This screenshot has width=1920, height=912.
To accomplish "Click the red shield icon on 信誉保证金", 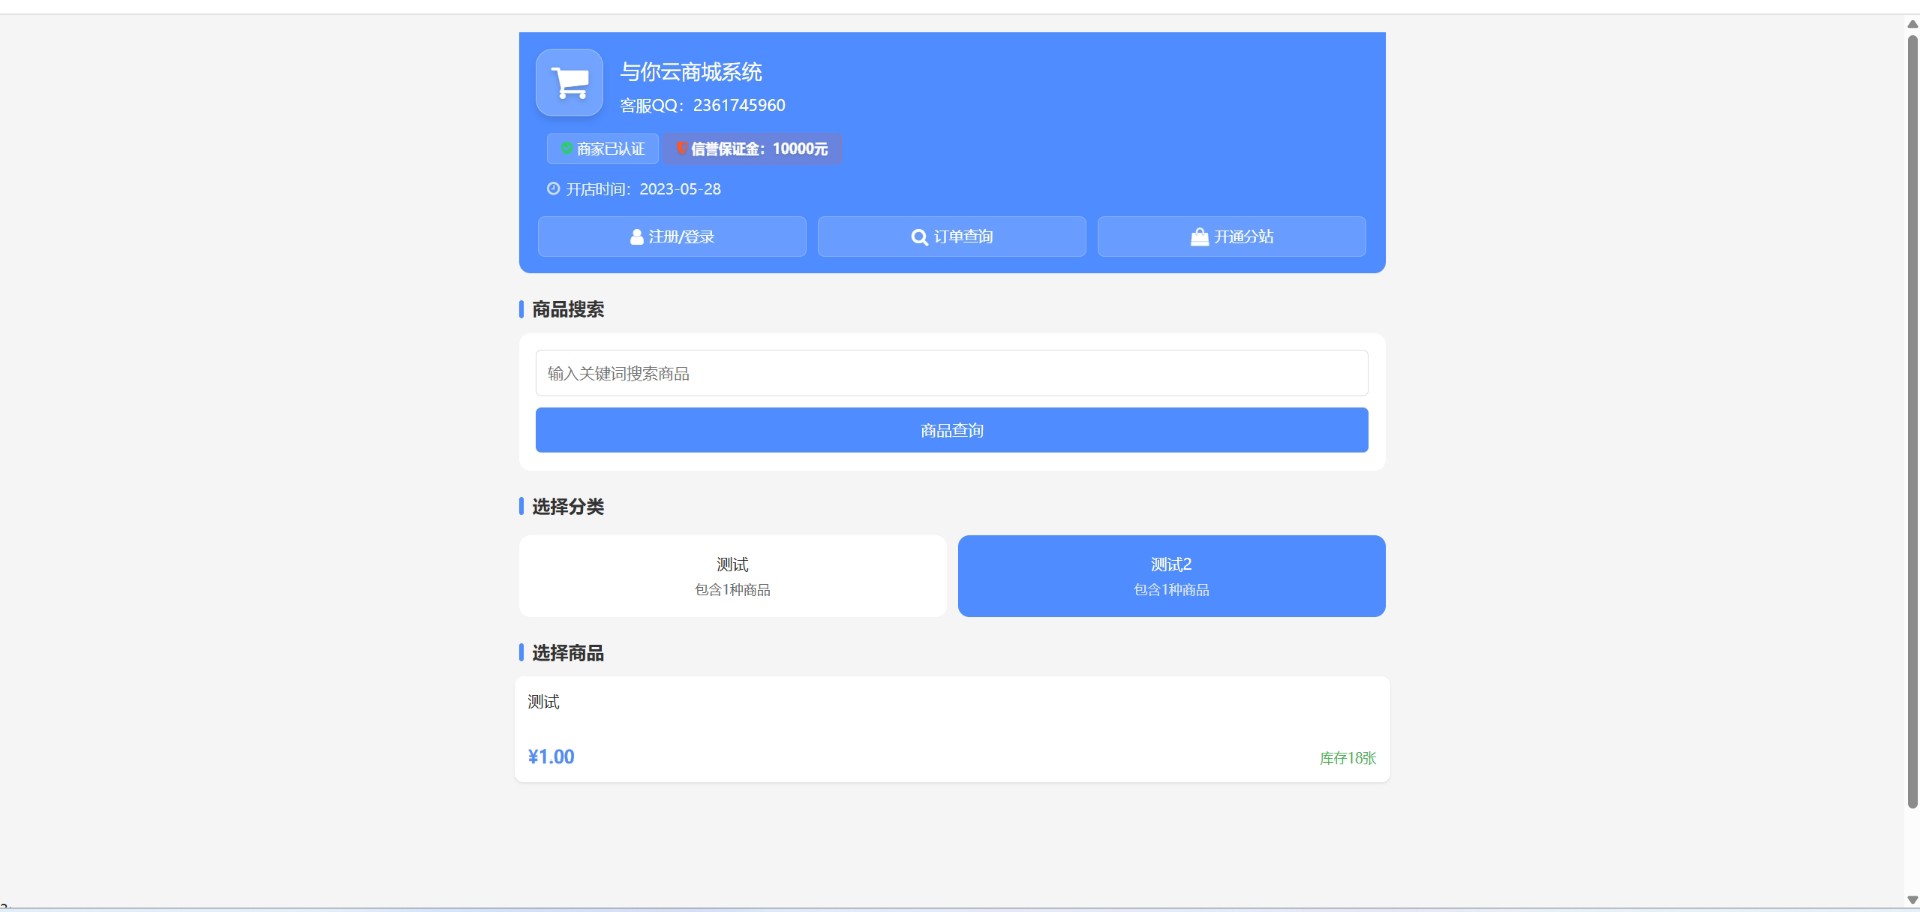I will 680,149.
